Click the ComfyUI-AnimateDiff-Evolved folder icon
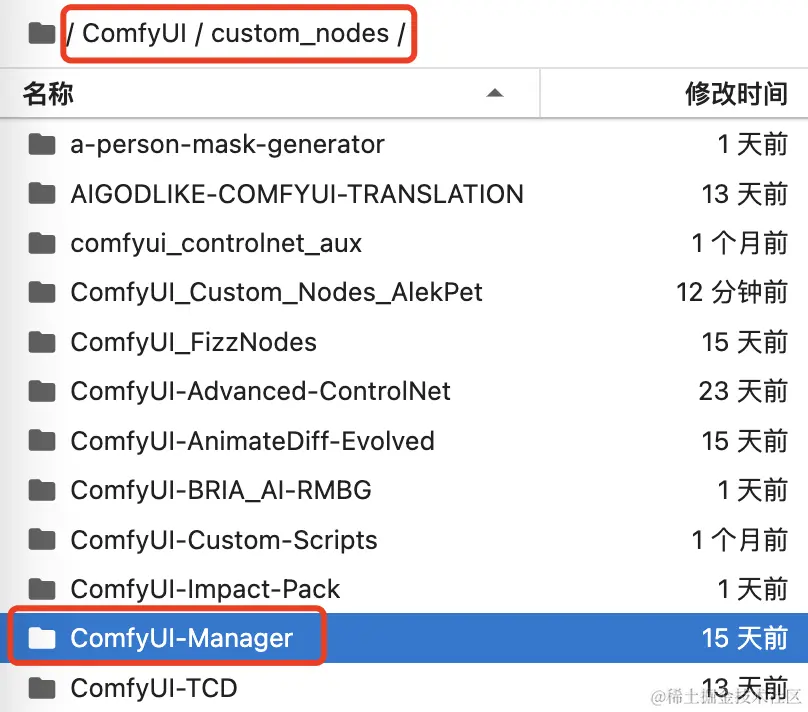 pyautogui.click(x=42, y=441)
